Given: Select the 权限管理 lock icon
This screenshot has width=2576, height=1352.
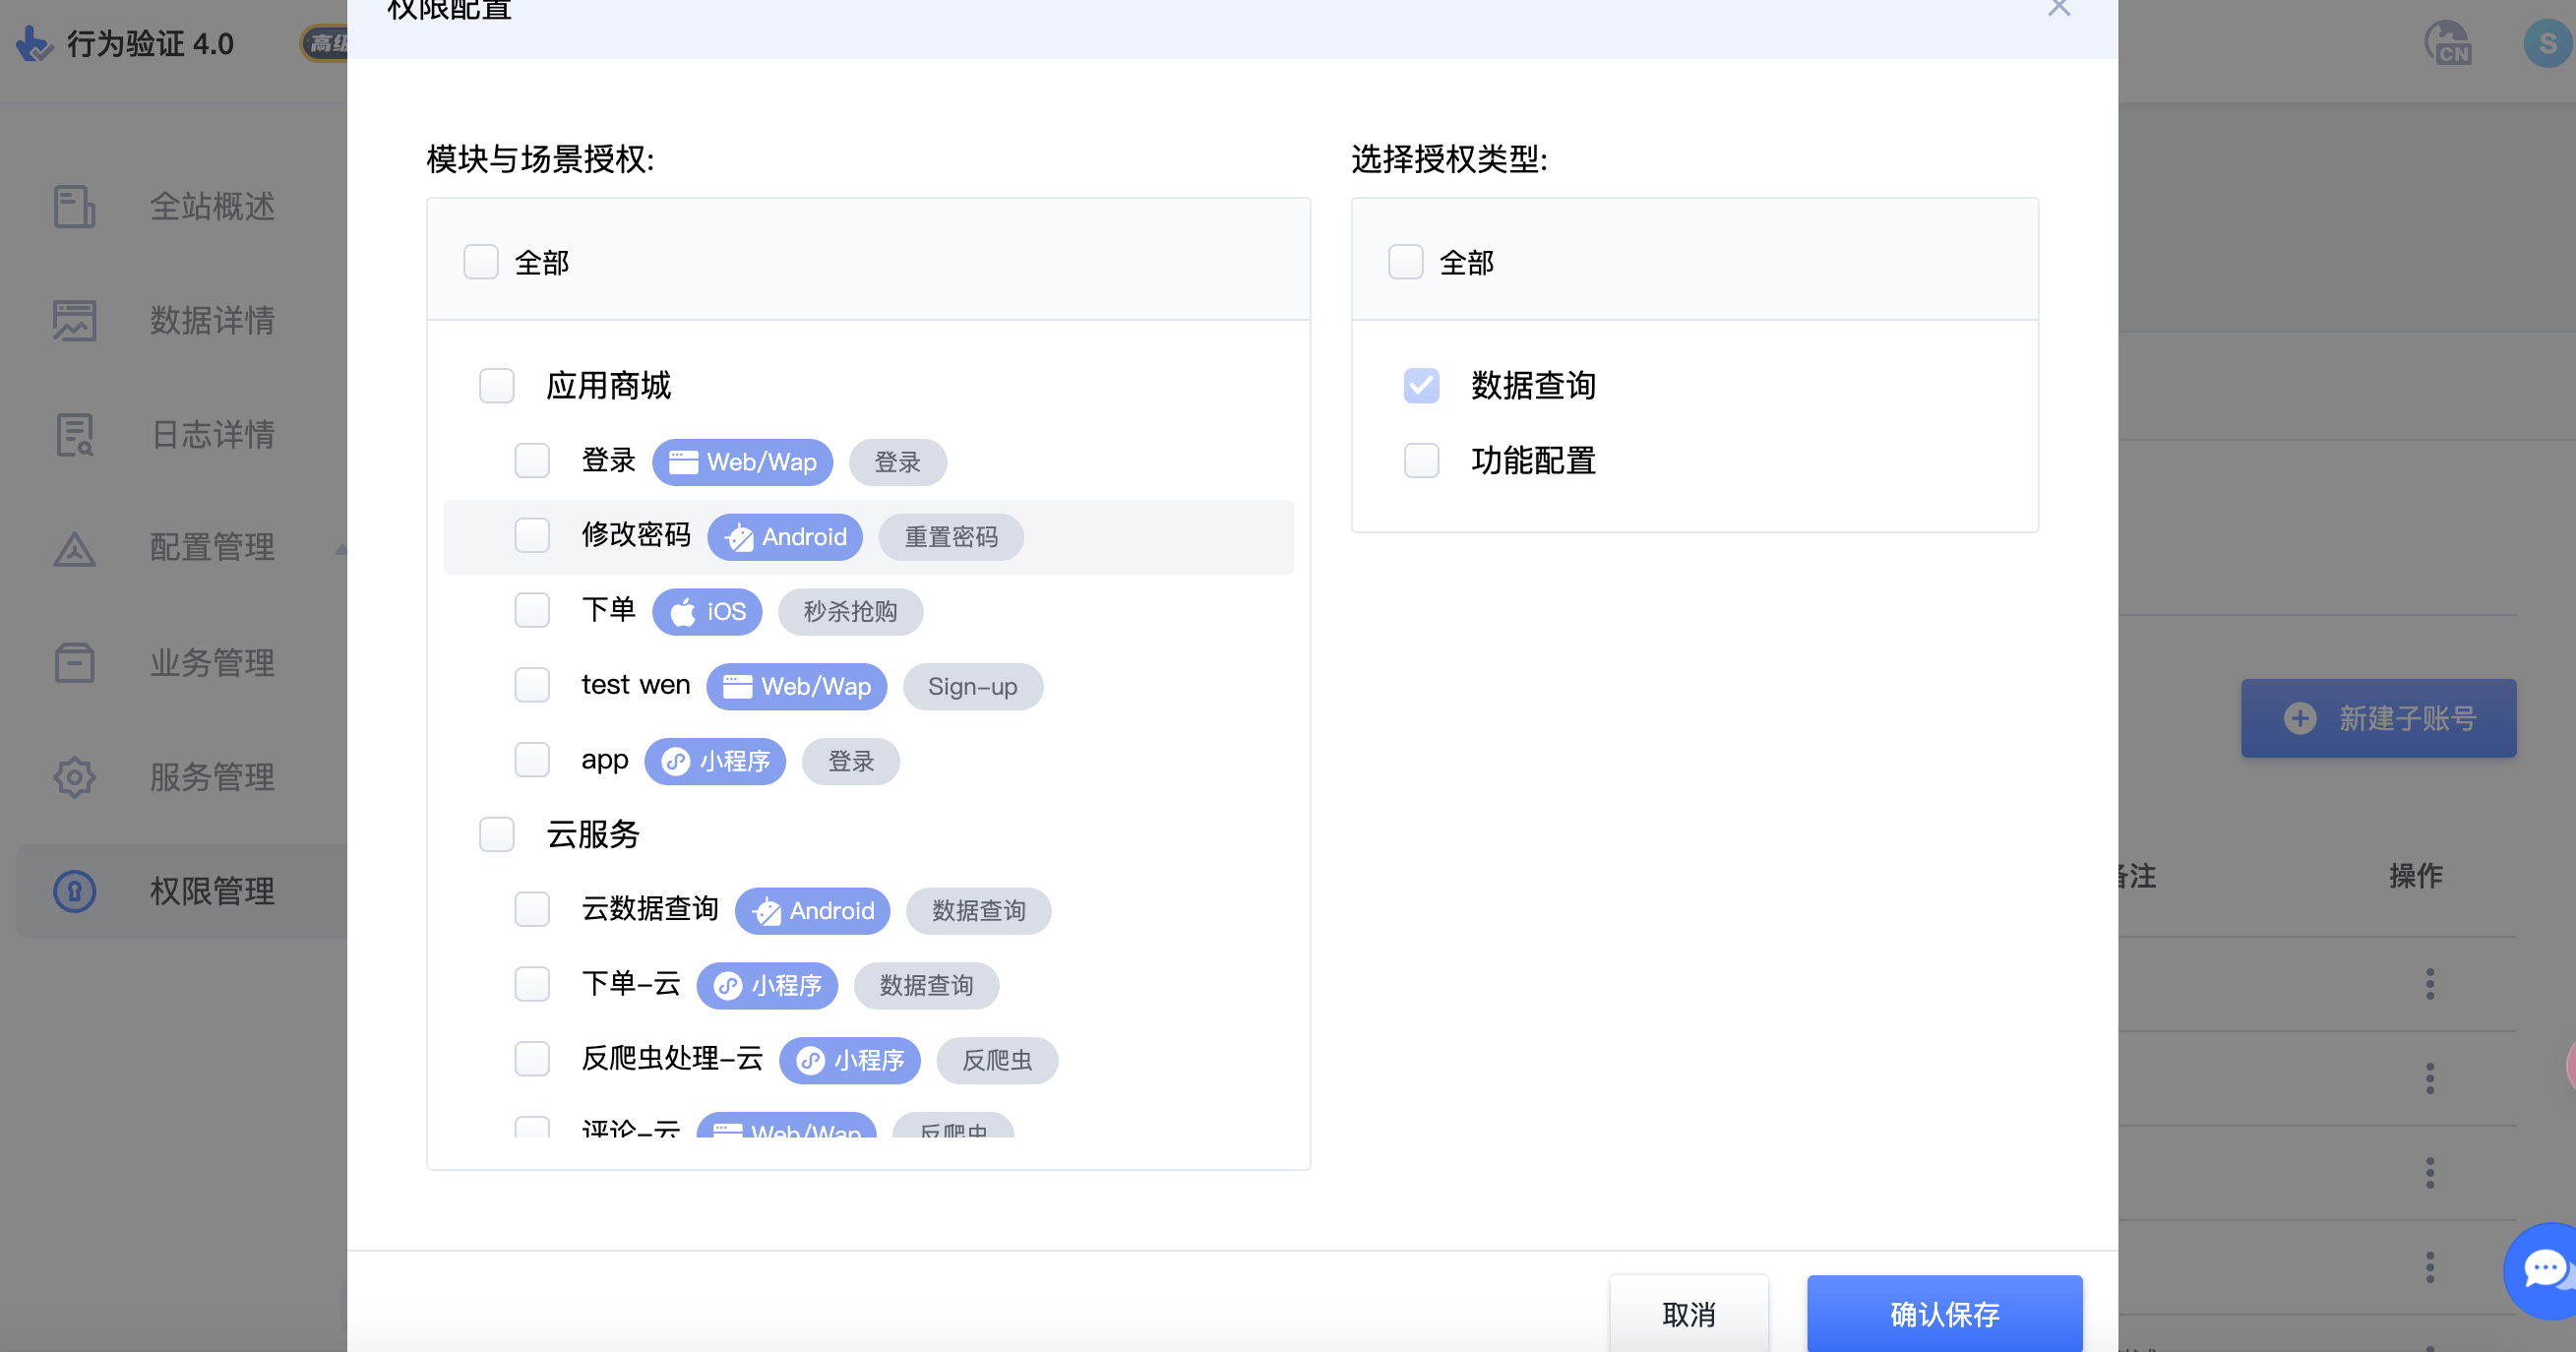Looking at the screenshot, I should [73, 891].
